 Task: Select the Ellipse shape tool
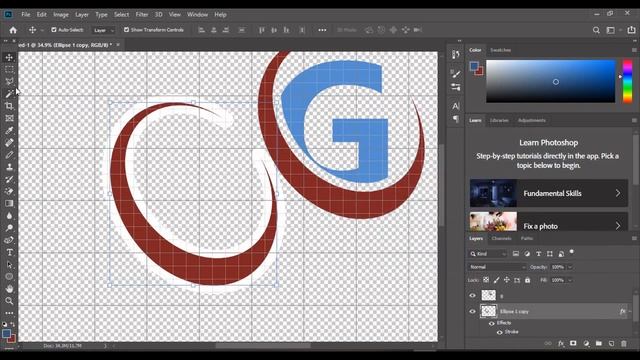[x=9, y=276]
